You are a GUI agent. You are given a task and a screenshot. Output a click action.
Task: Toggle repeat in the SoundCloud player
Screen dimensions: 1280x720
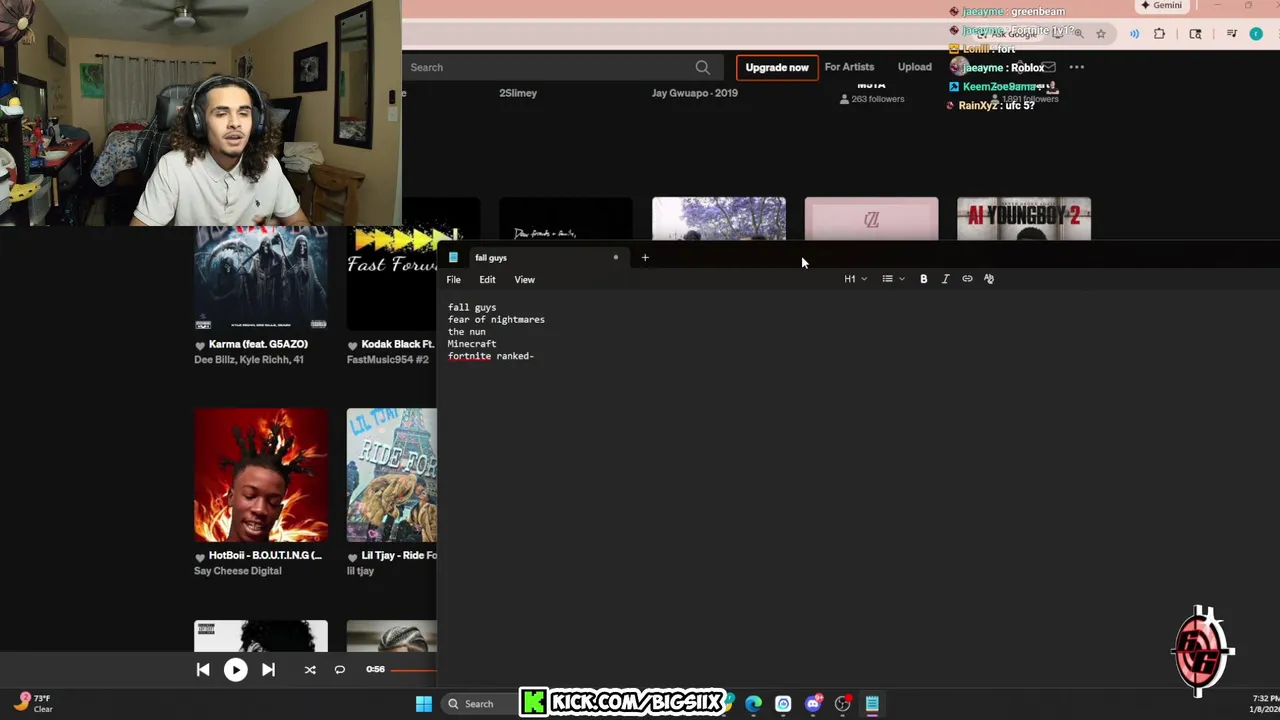[x=340, y=670]
